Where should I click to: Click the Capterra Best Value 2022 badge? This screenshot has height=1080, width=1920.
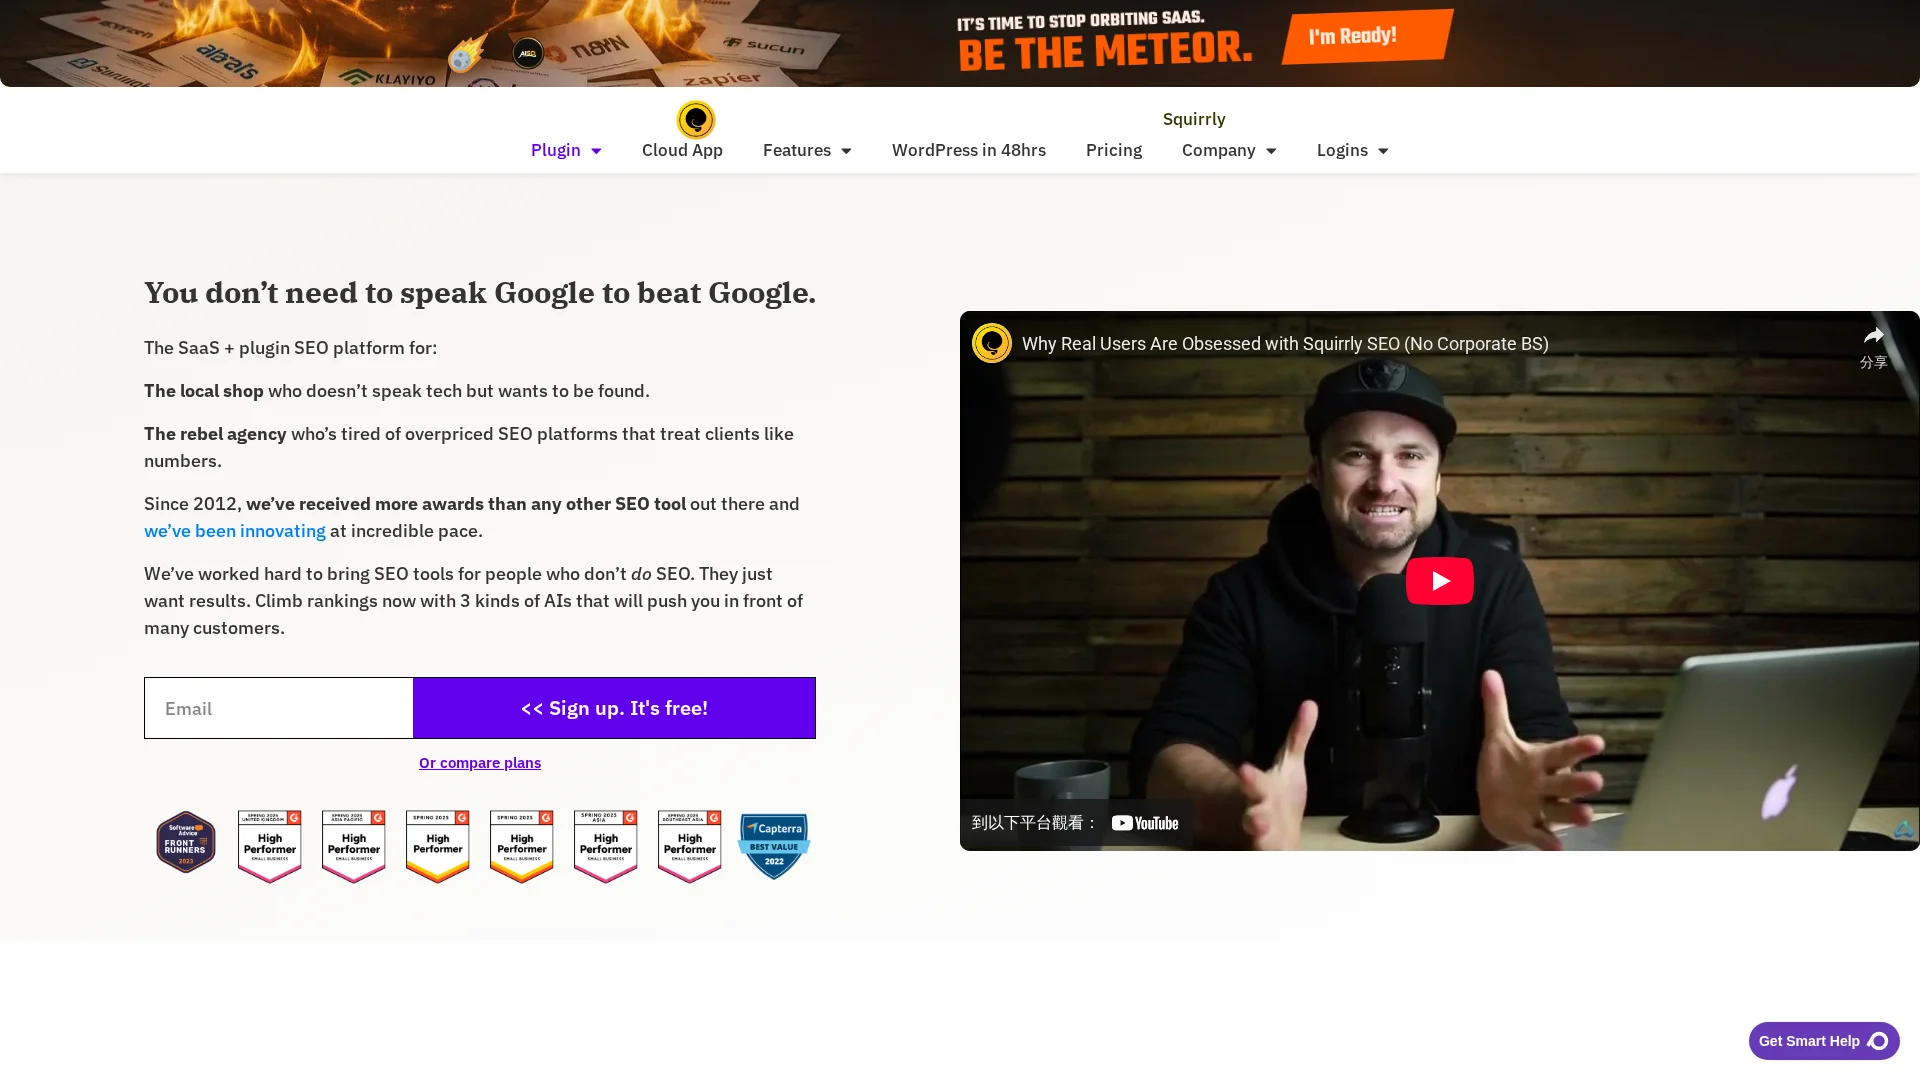[774, 846]
